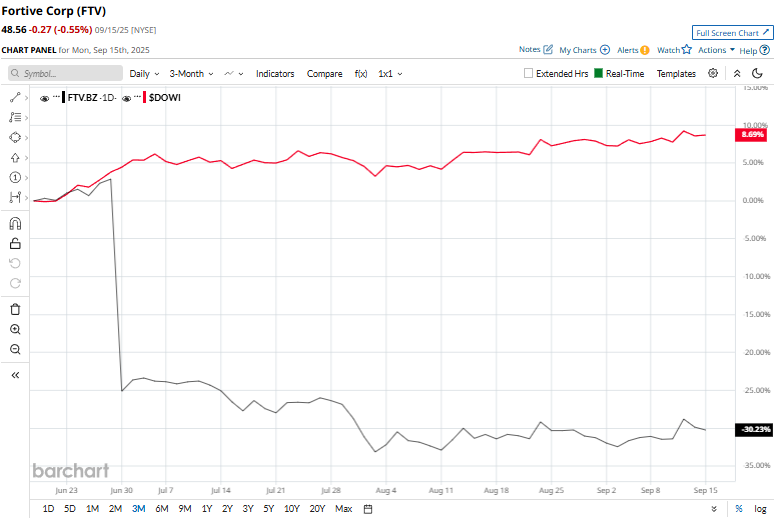Select the trend line drawing tool
The height and width of the screenshot is (523, 776).
click(x=15, y=97)
